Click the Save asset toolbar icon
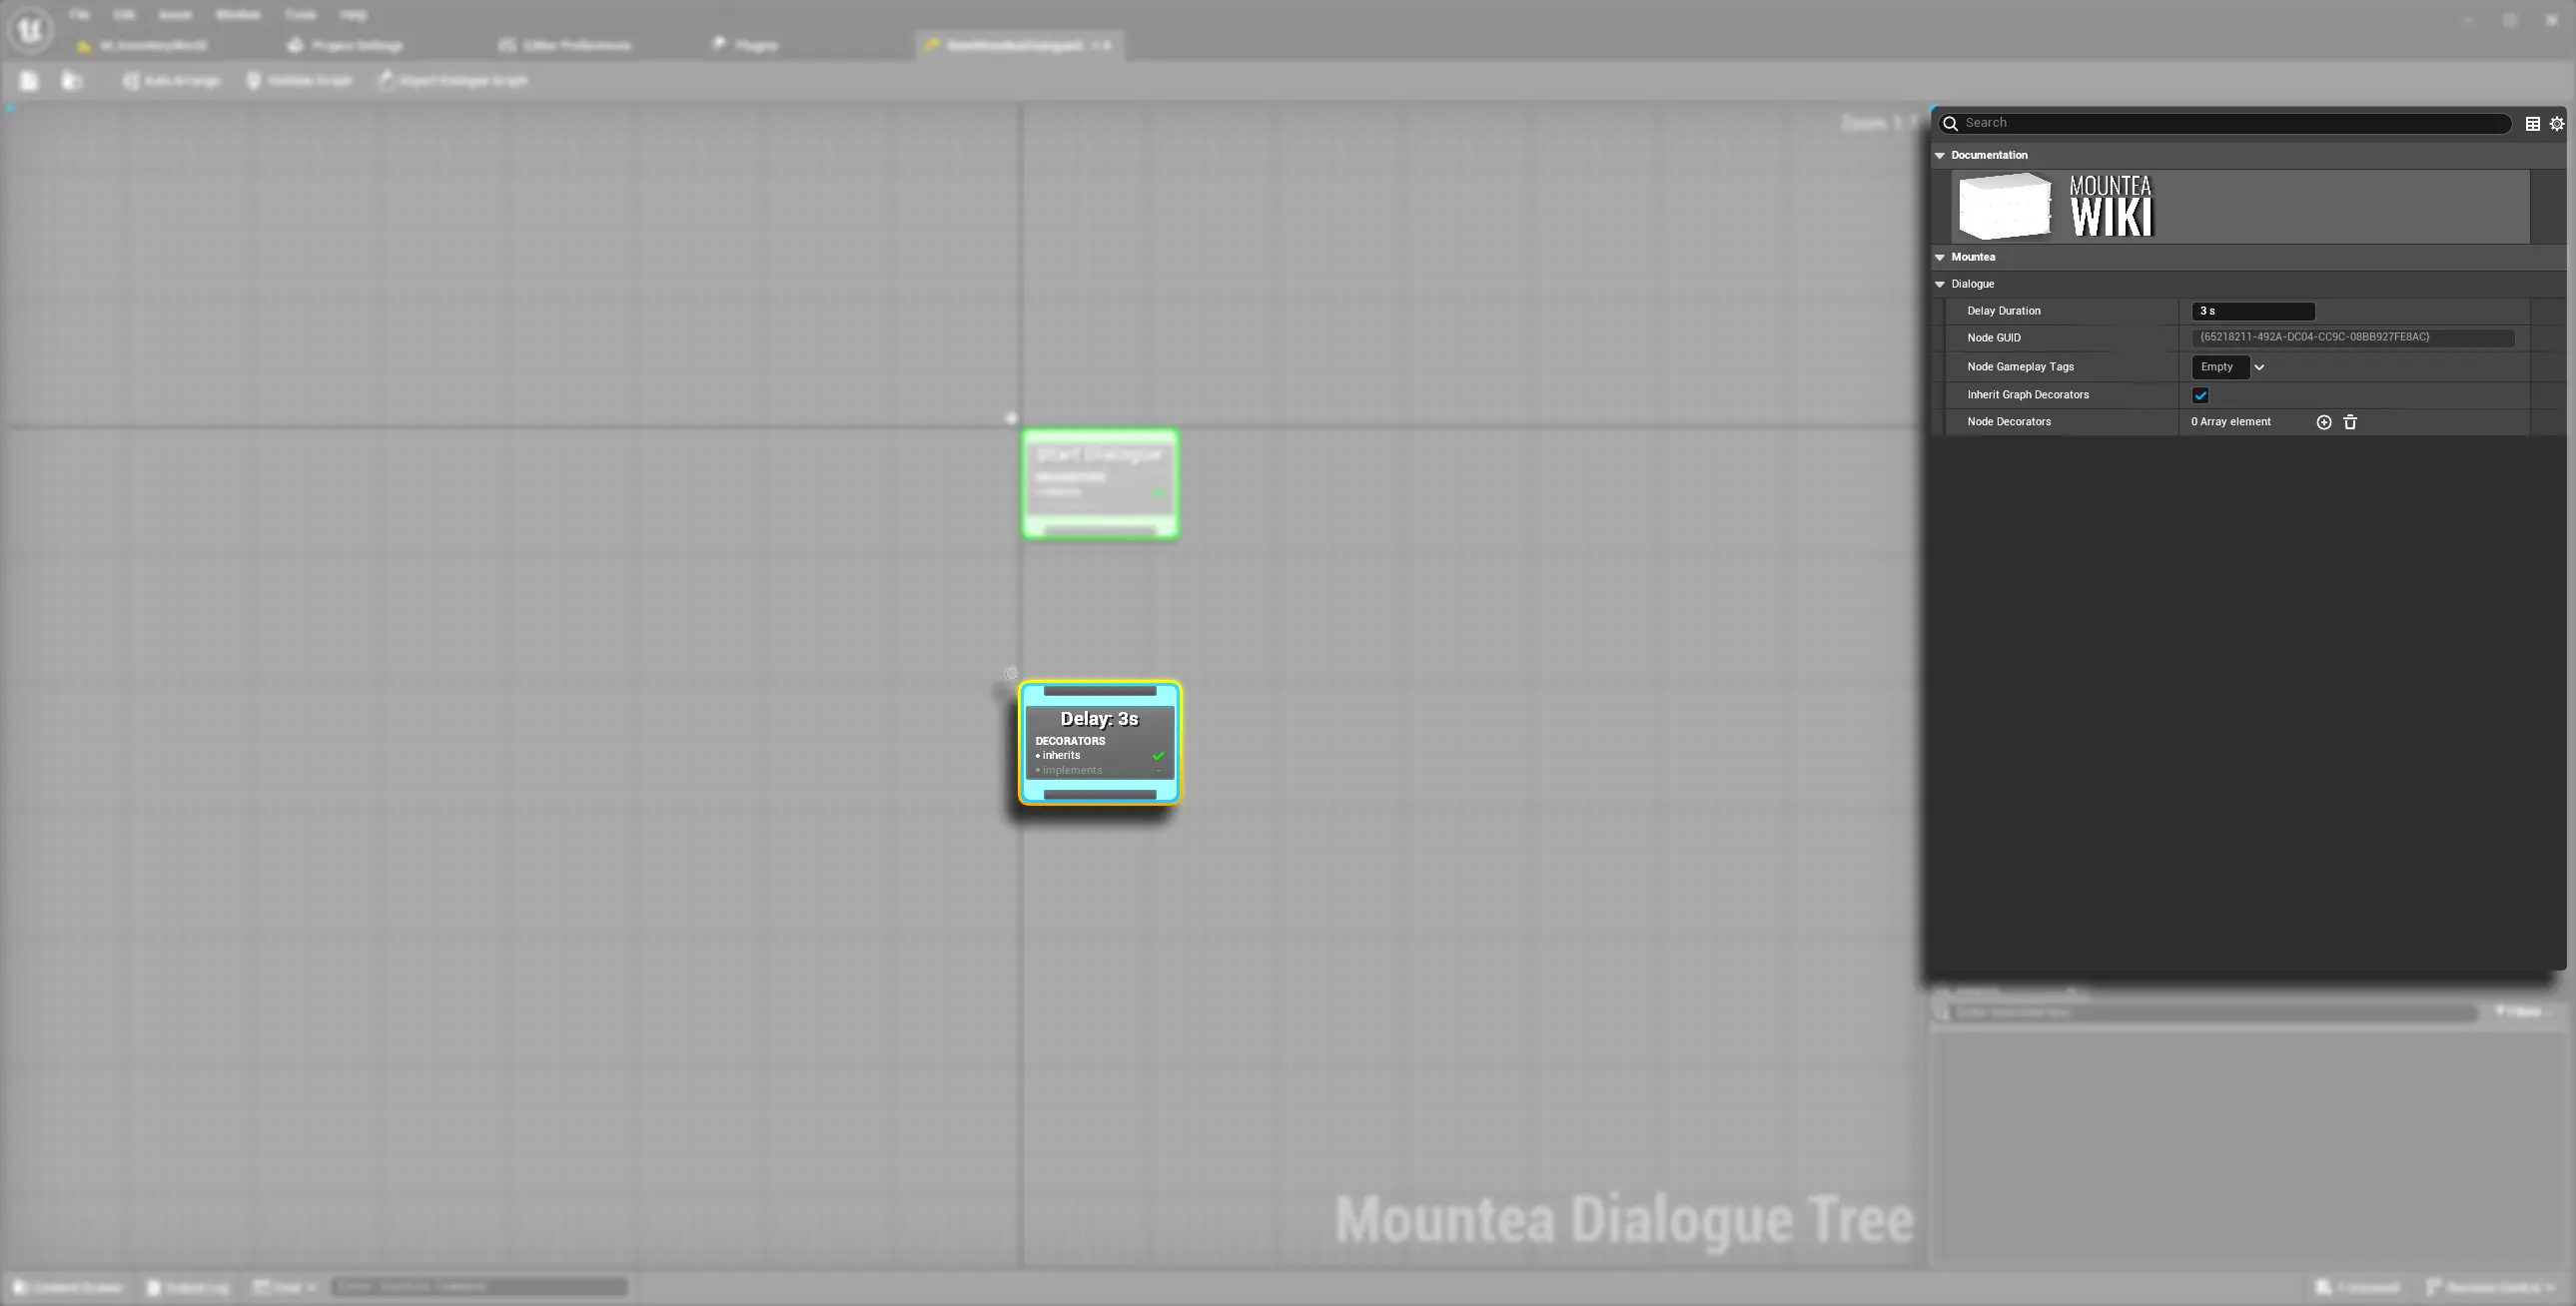This screenshot has height=1306, width=2576. click(x=29, y=81)
